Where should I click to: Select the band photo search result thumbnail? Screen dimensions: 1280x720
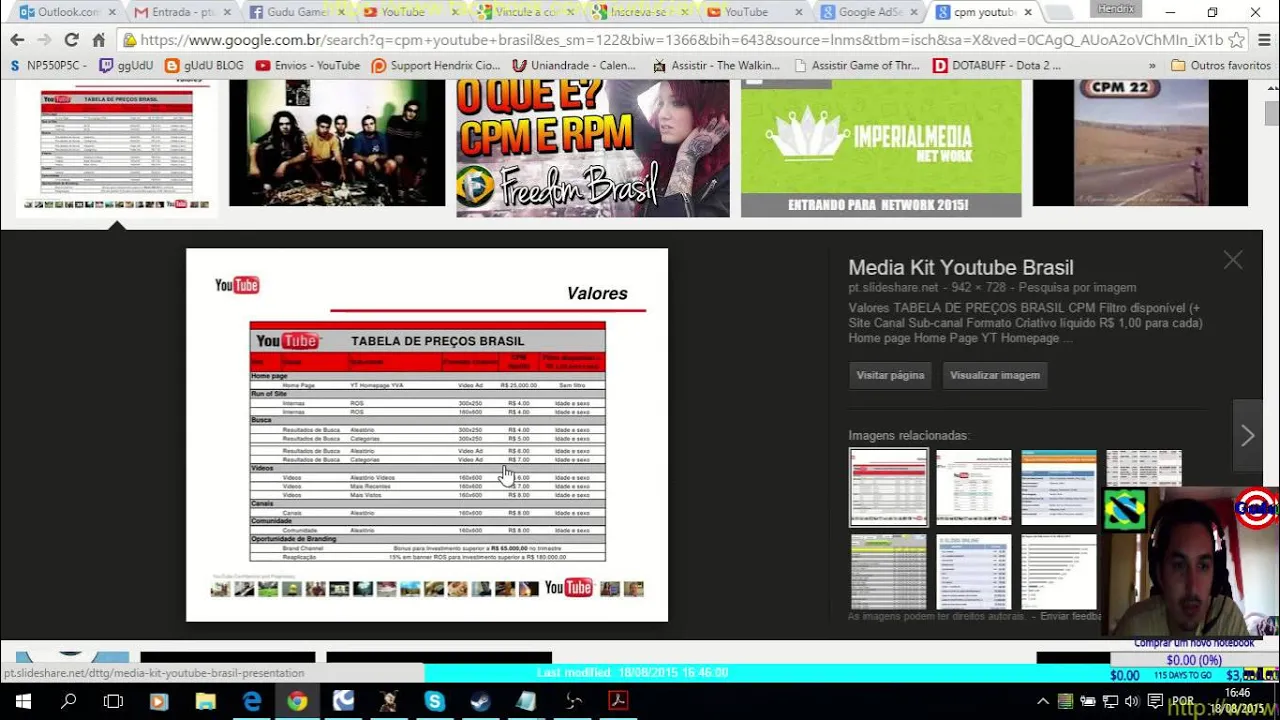point(337,143)
